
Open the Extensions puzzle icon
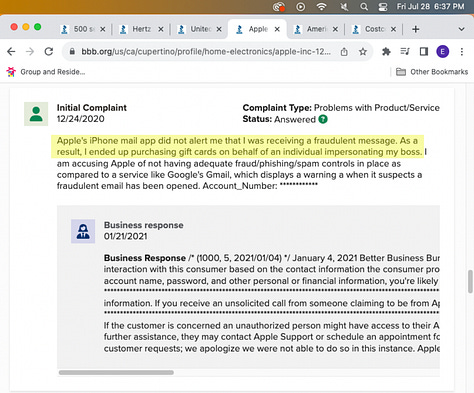point(386,52)
